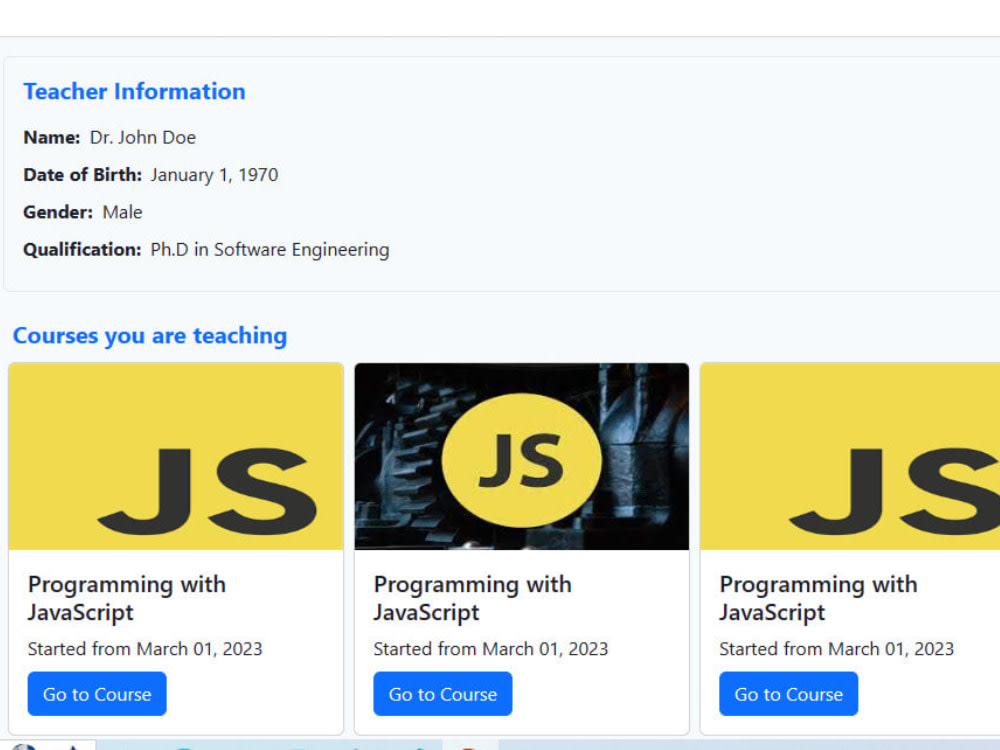The height and width of the screenshot is (750, 1000).
Task: Click middle card's Programming with JavaScript title
Action: [473, 598]
